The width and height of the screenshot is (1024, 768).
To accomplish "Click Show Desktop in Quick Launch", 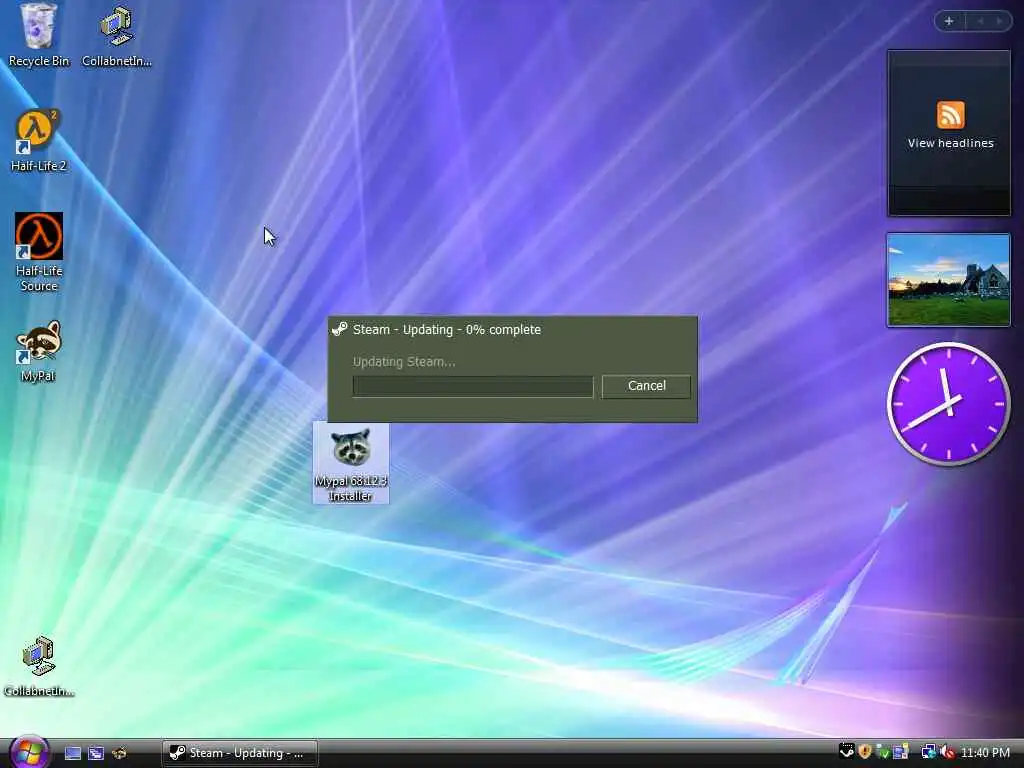I will 73,753.
